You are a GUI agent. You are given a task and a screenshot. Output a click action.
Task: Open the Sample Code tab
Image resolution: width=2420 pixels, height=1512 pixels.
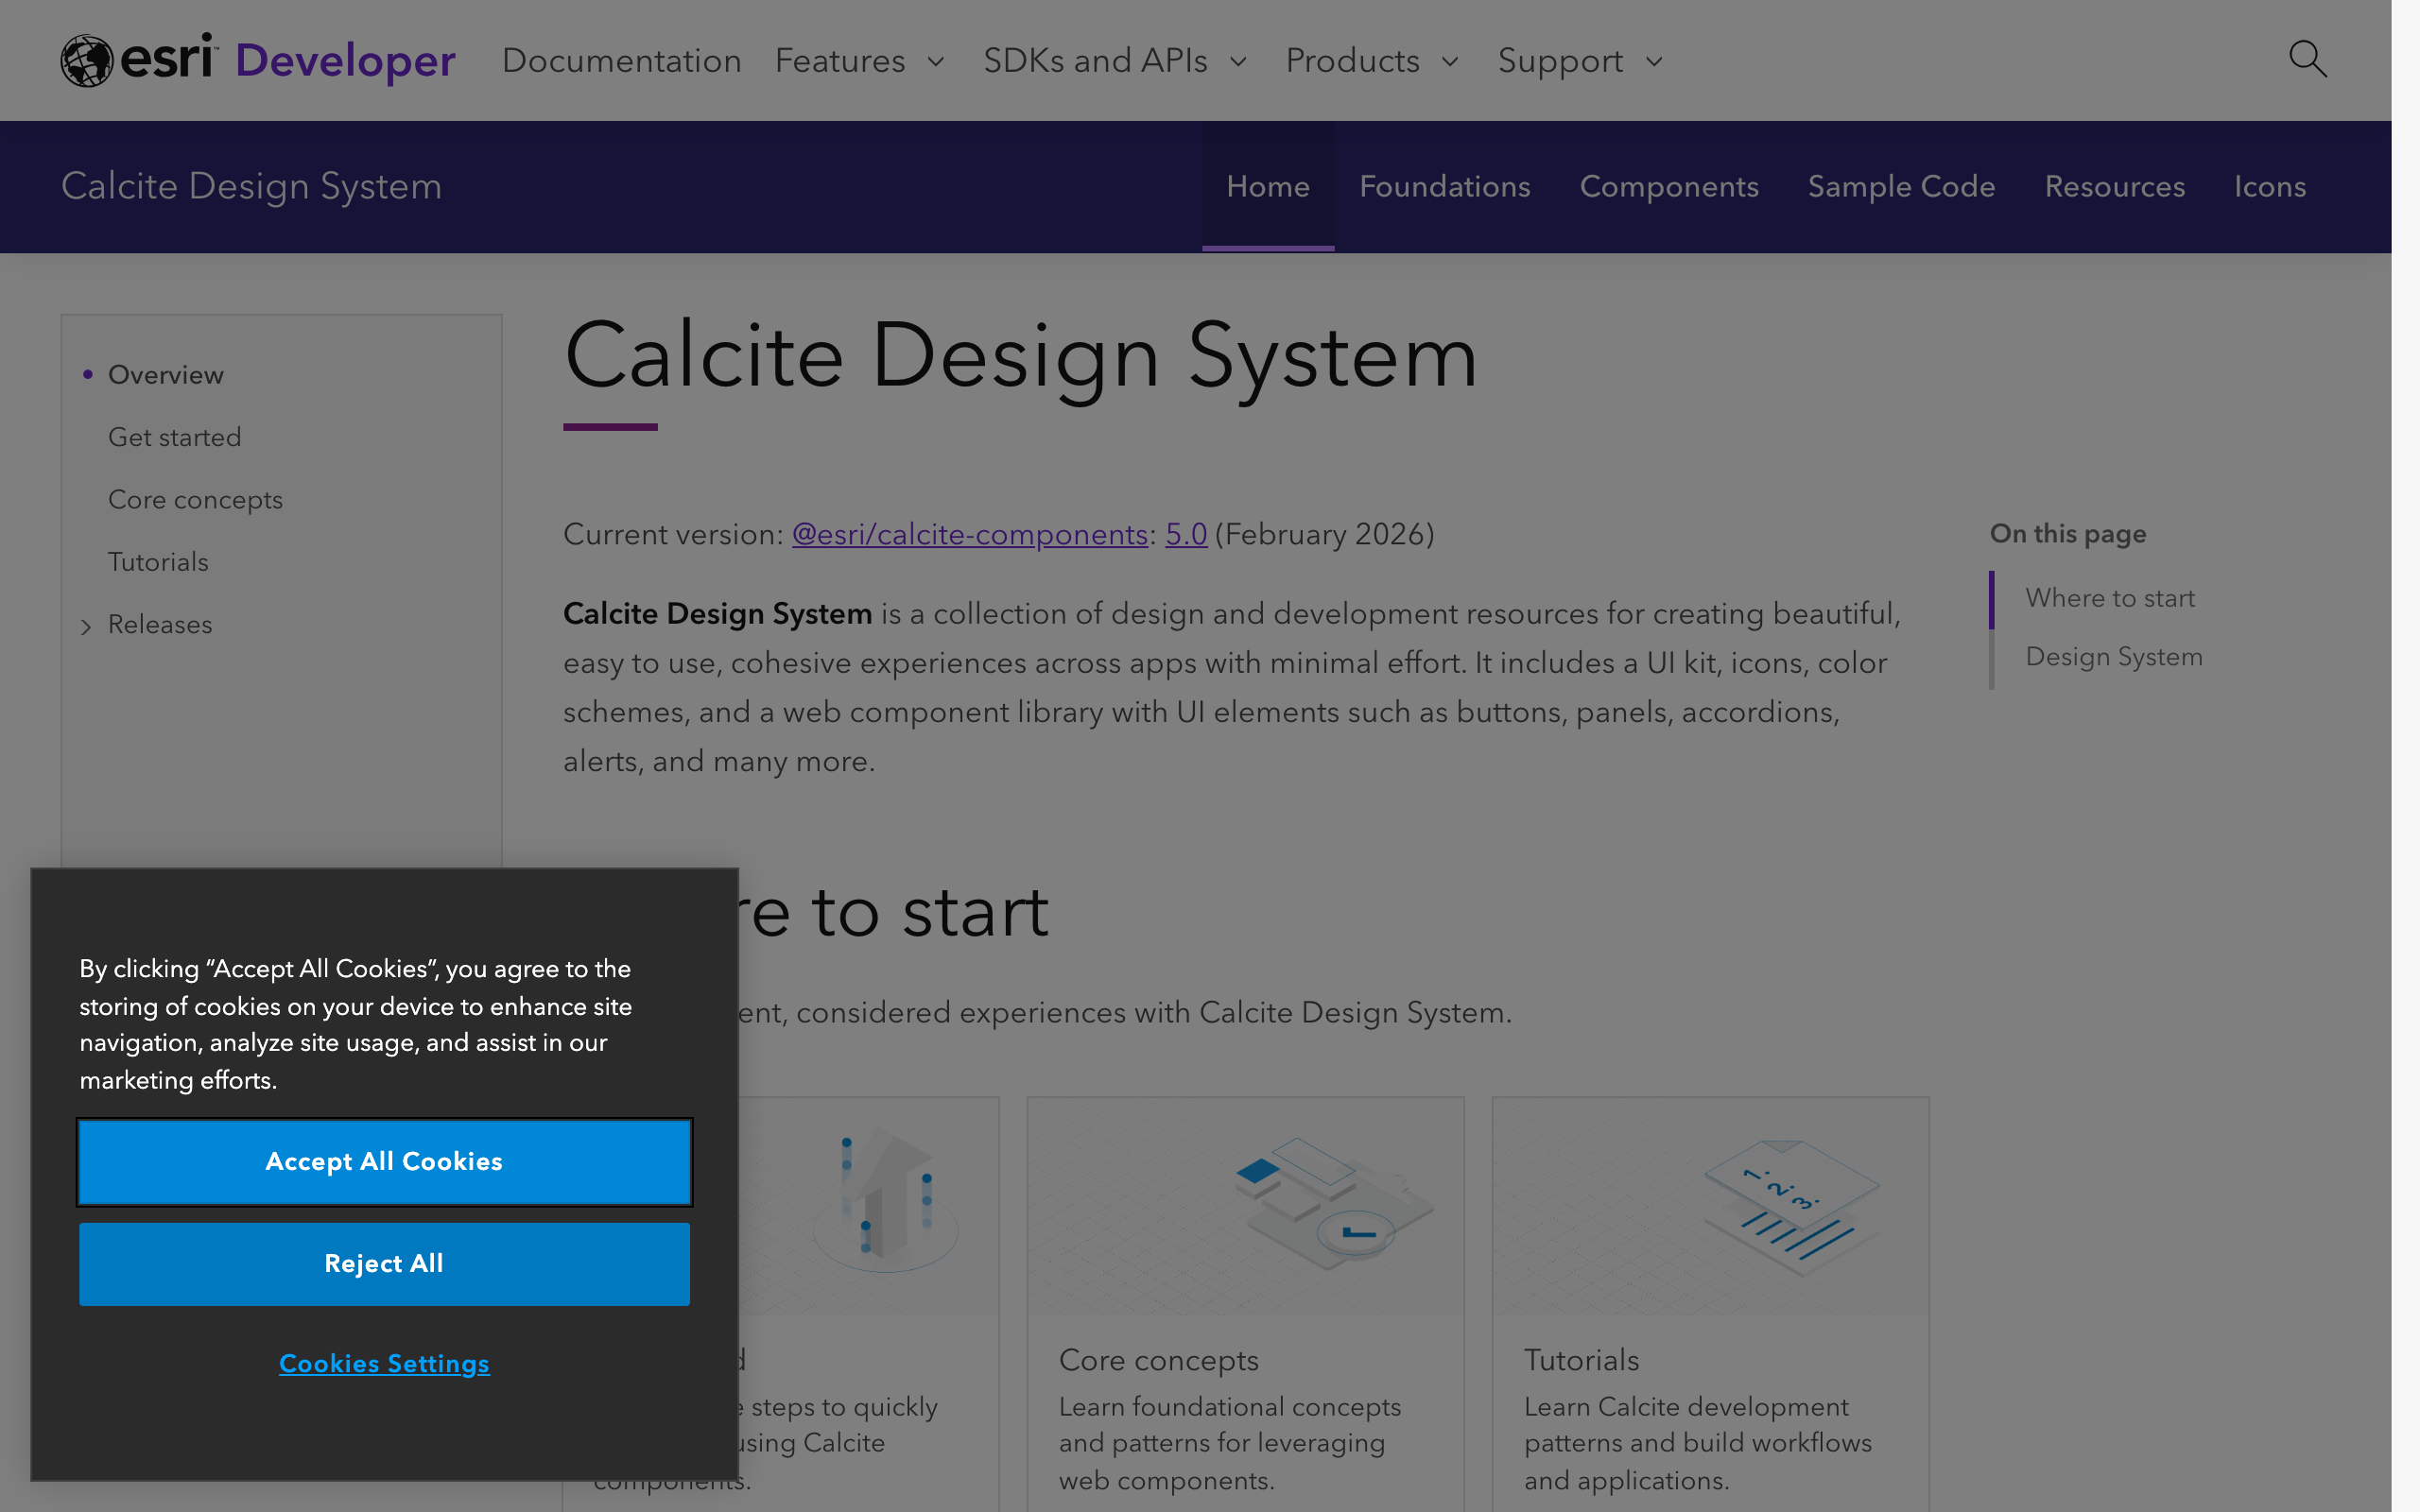point(1901,187)
